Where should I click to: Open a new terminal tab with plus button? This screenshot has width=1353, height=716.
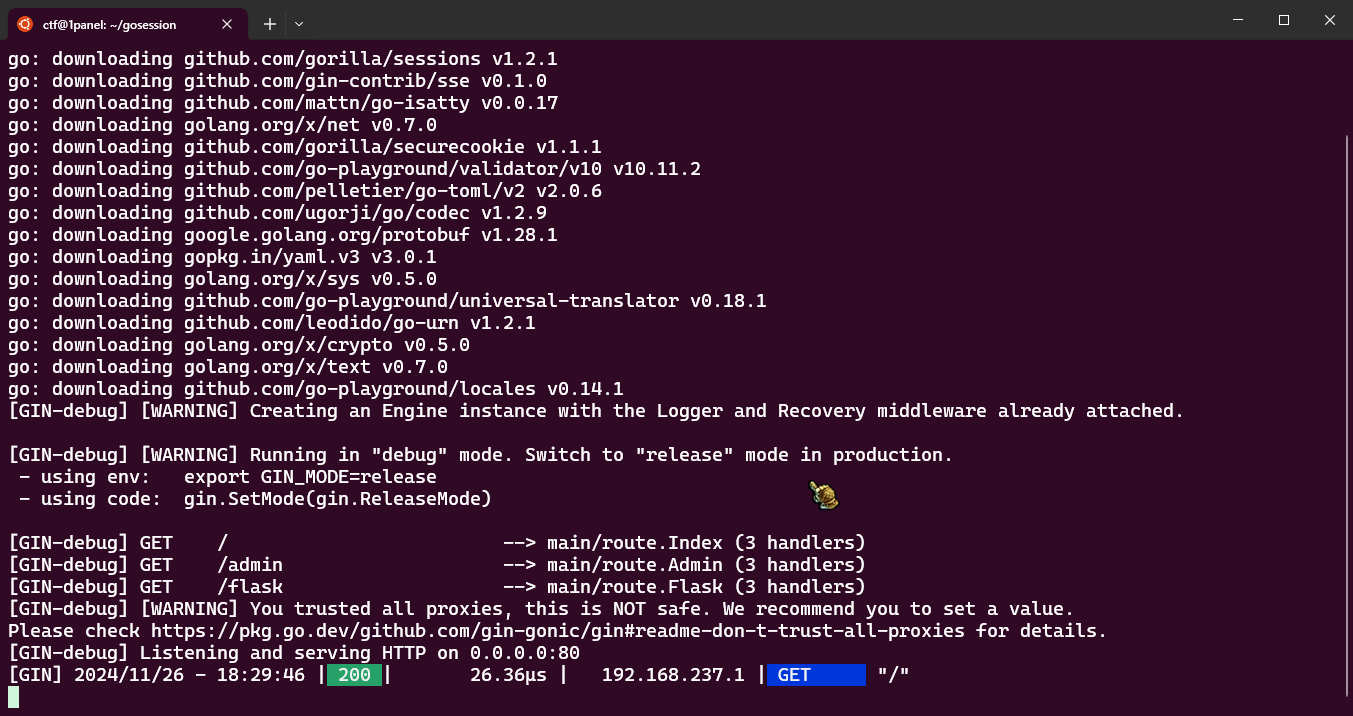(x=269, y=23)
